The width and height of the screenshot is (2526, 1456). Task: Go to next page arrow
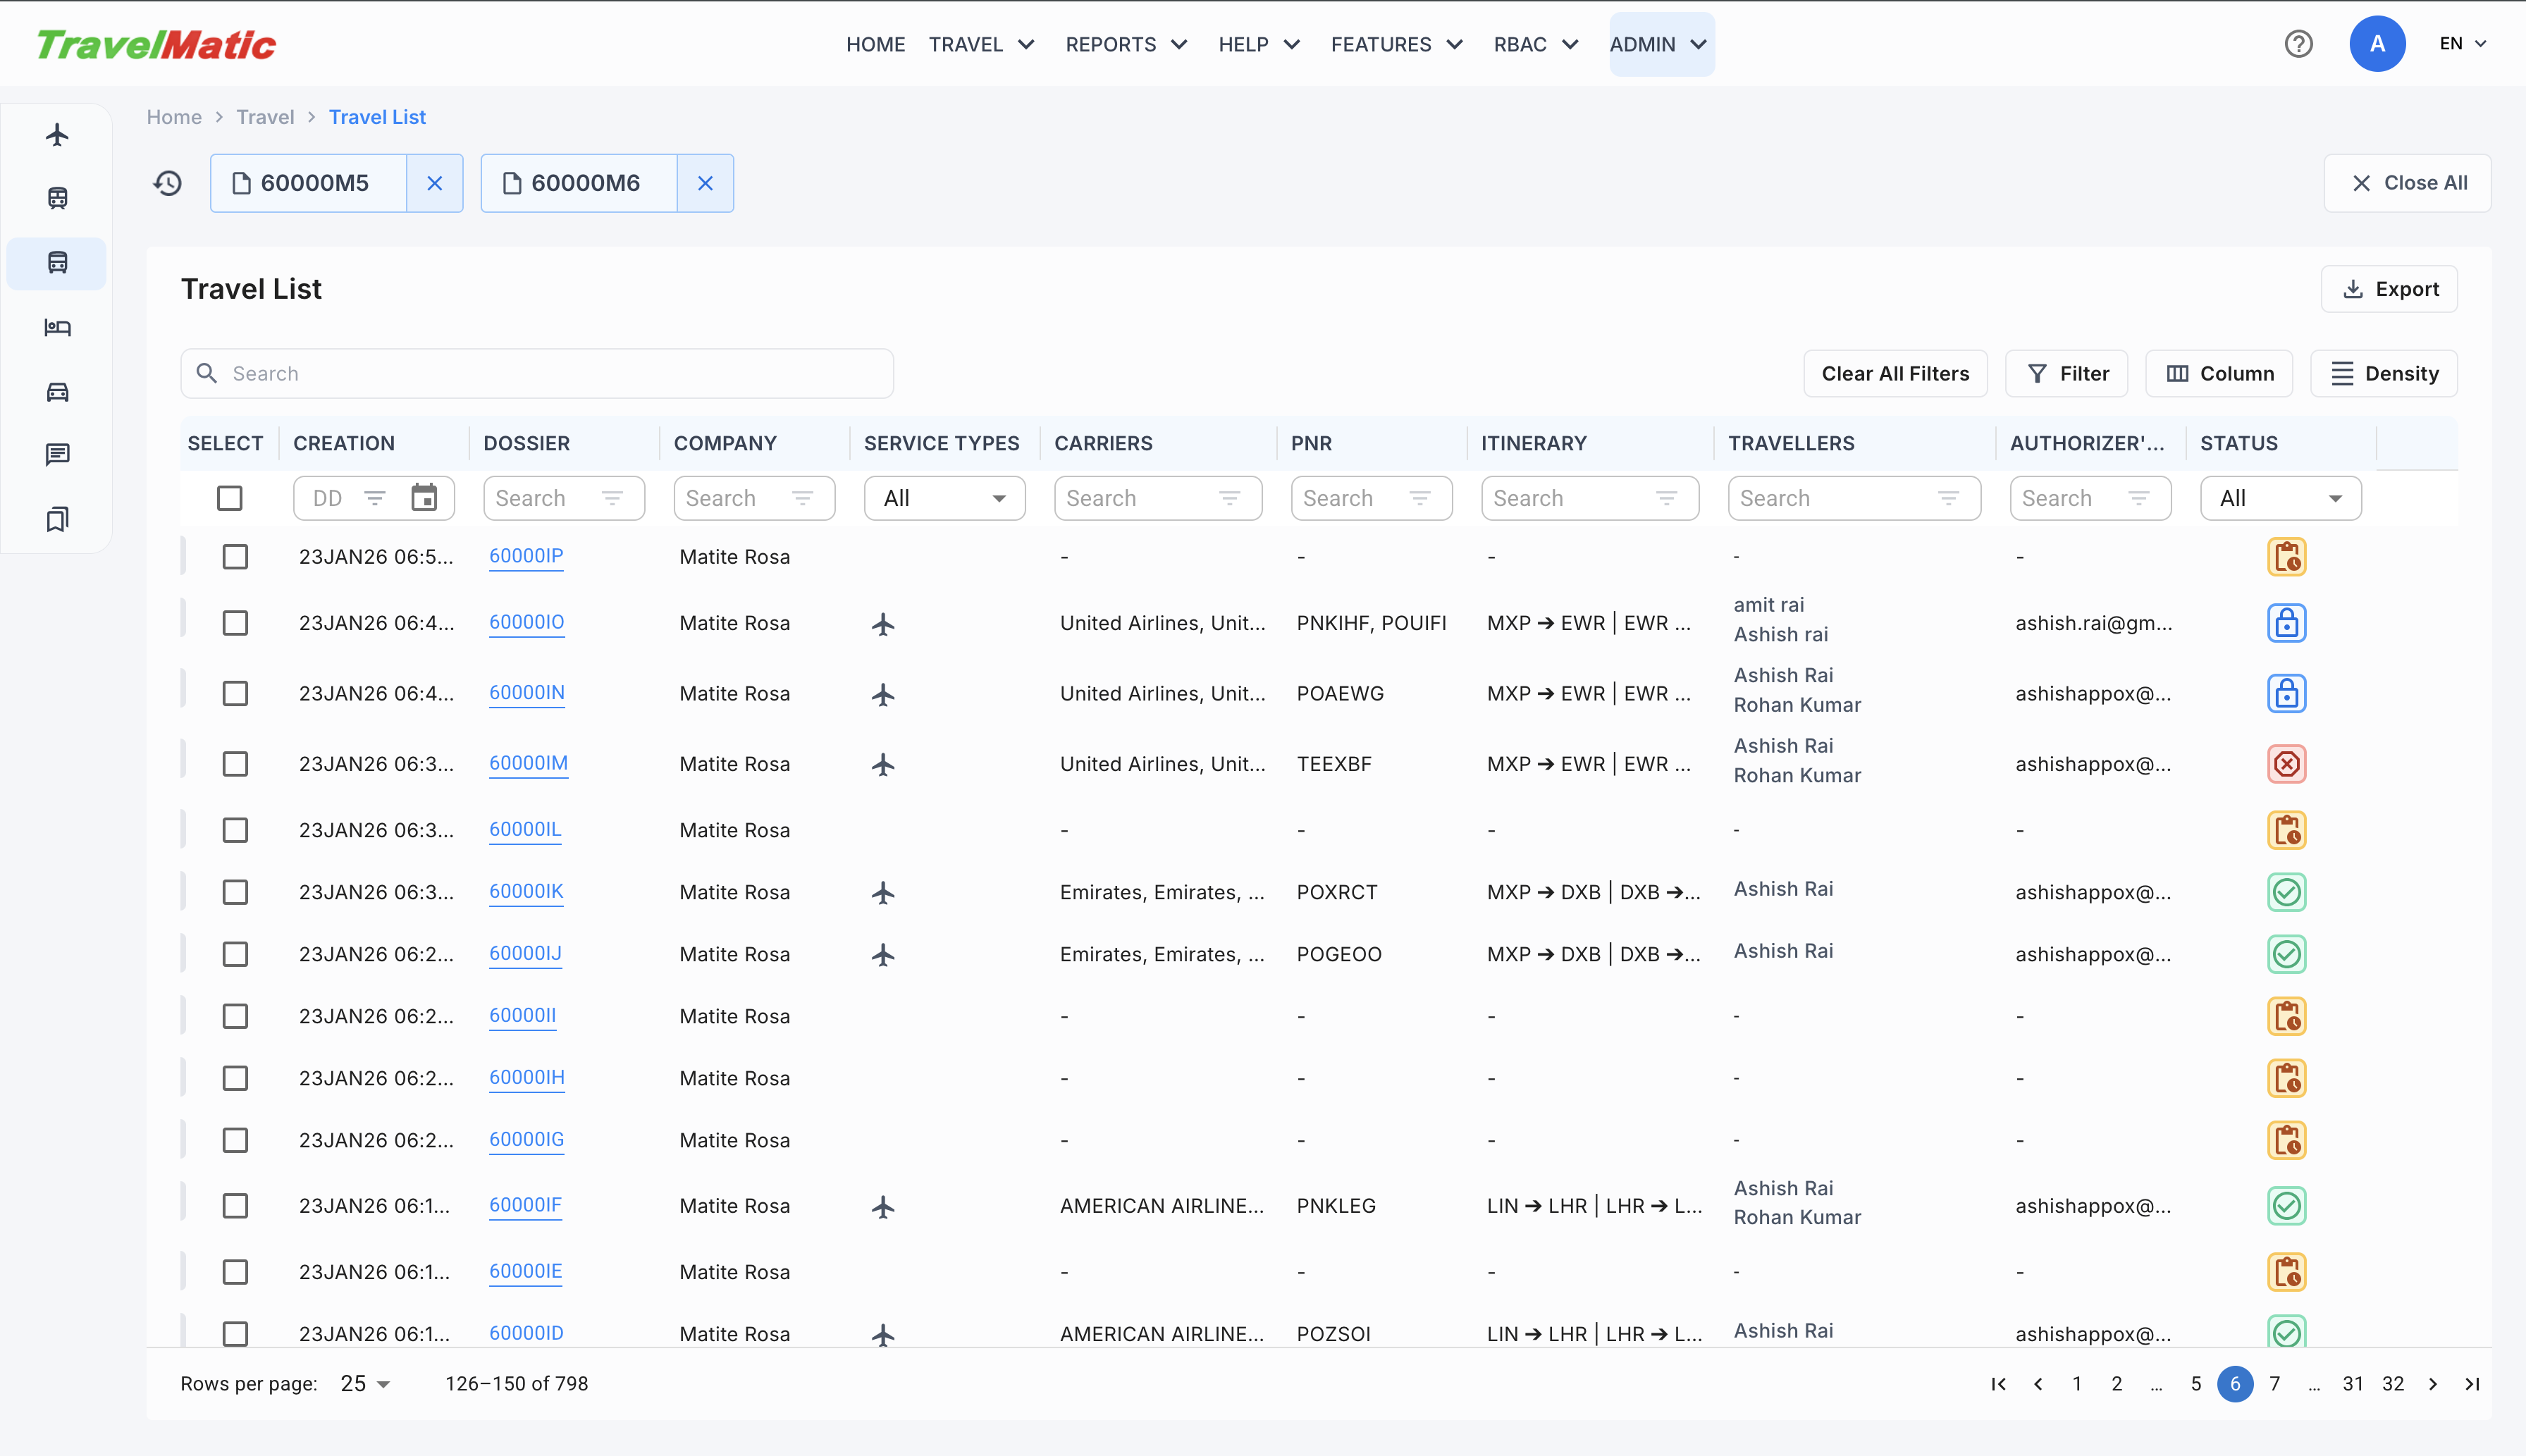pos(2433,1384)
